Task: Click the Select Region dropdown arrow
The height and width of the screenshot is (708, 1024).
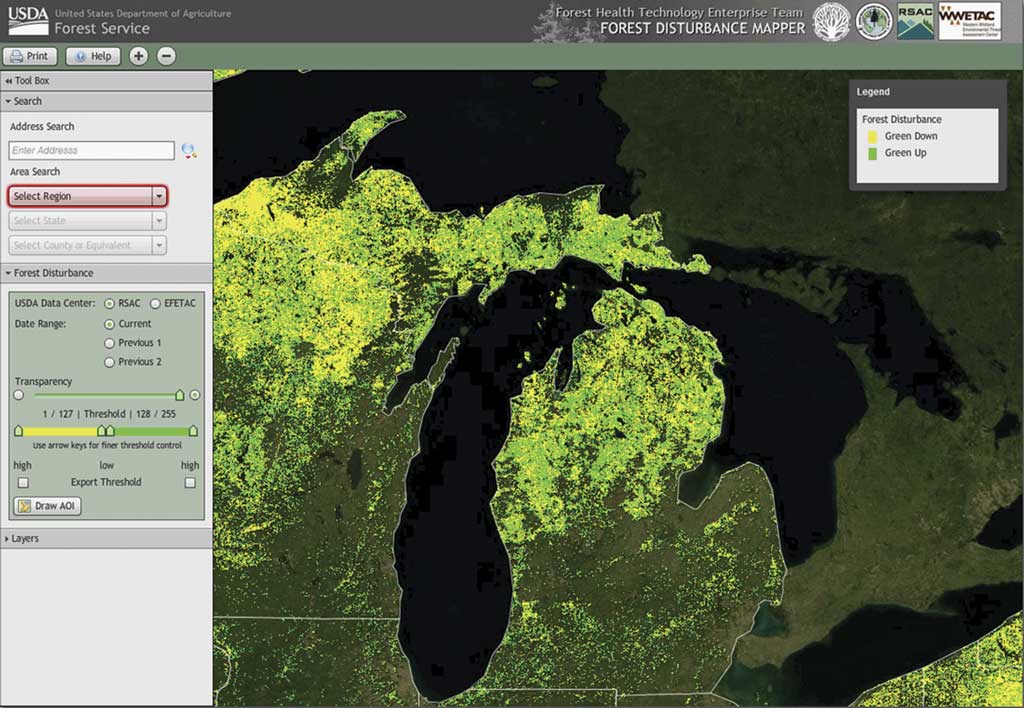Action: pyautogui.click(x=159, y=196)
